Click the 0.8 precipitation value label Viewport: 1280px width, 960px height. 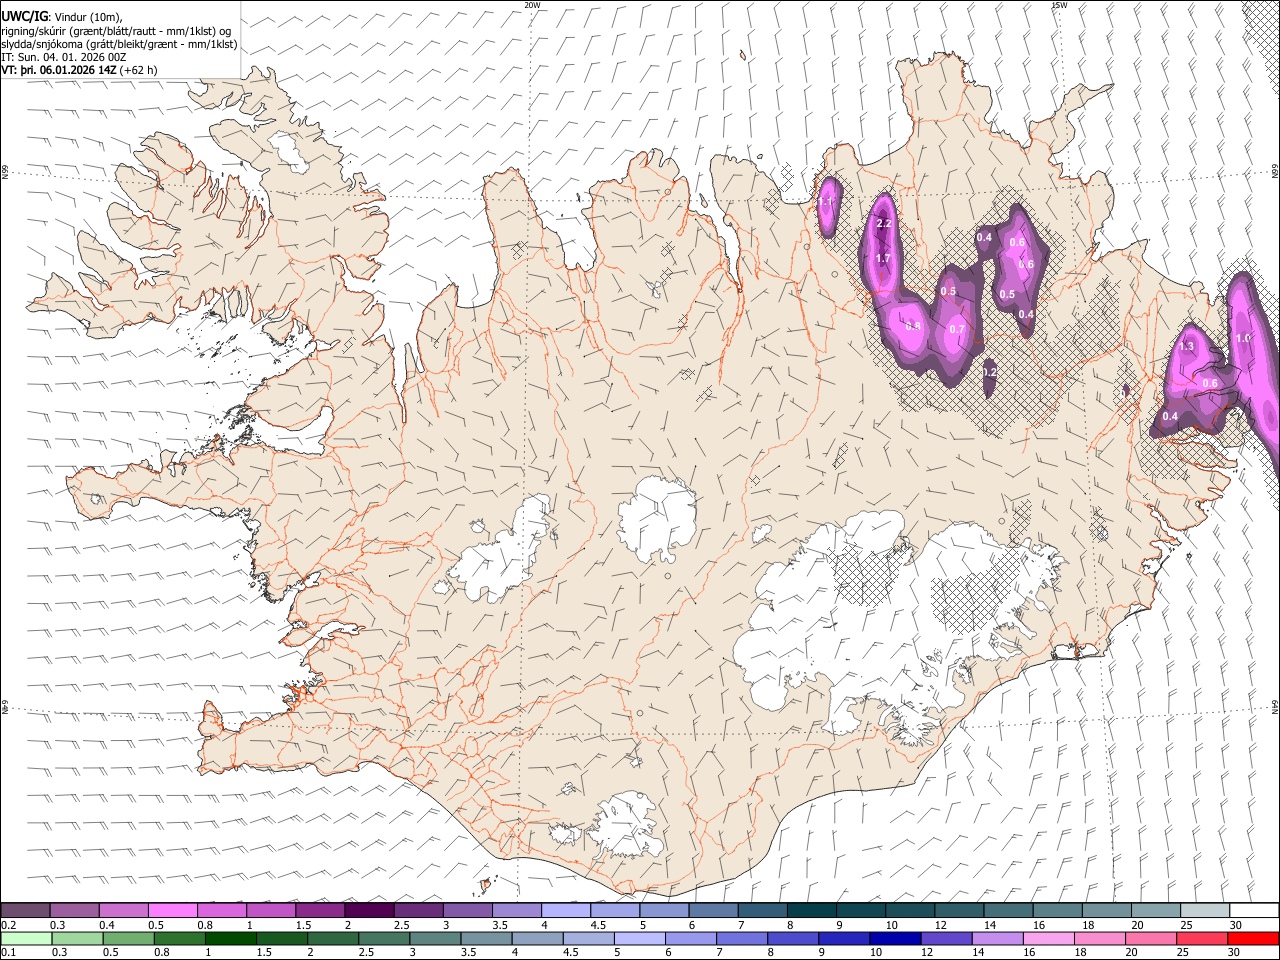pos(913,326)
